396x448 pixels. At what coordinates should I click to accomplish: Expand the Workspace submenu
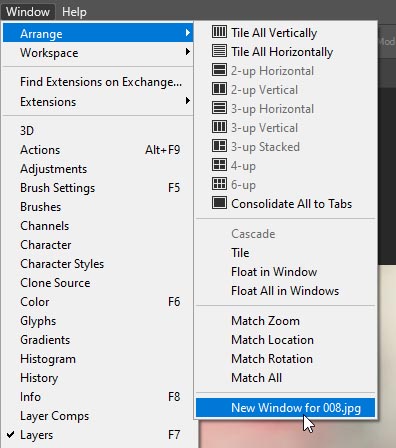(x=98, y=52)
